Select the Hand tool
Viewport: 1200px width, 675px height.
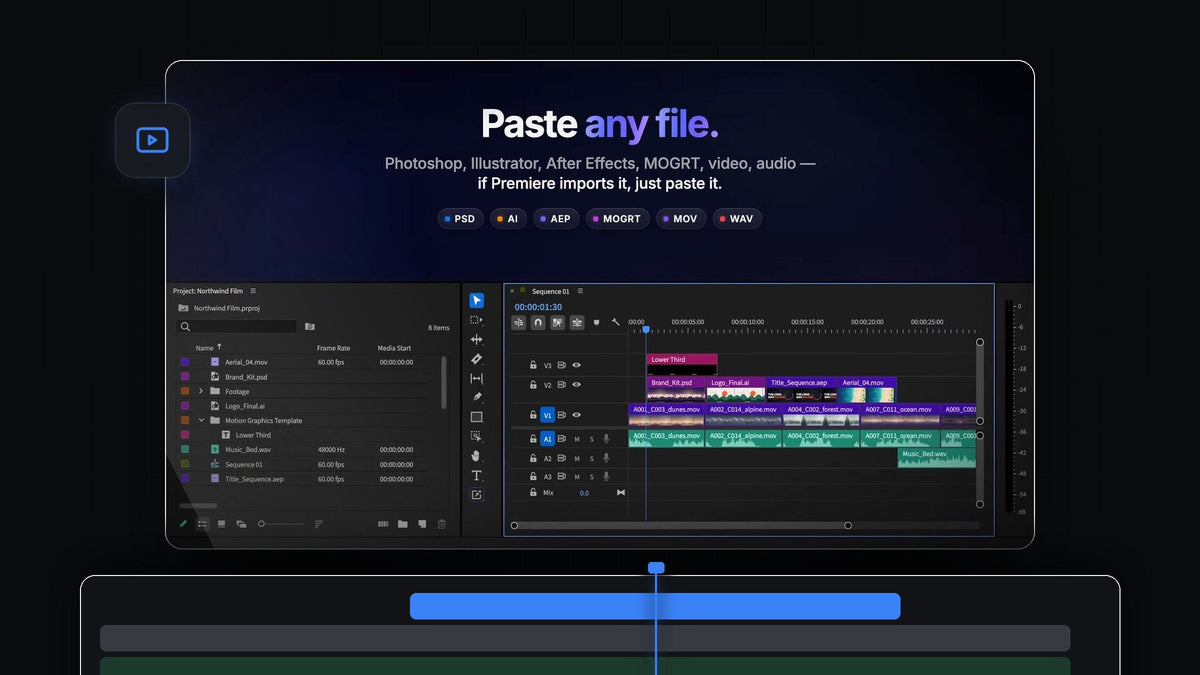click(477, 456)
